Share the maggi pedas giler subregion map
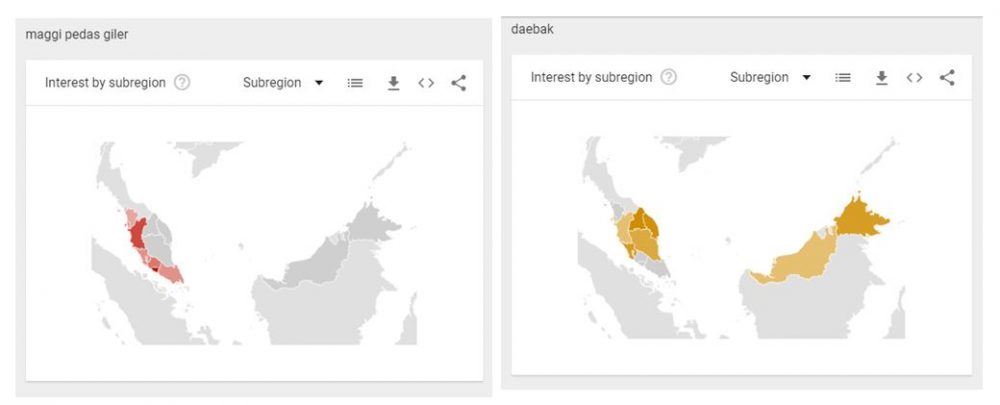This screenshot has width=1000, height=405. click(459, 83)
